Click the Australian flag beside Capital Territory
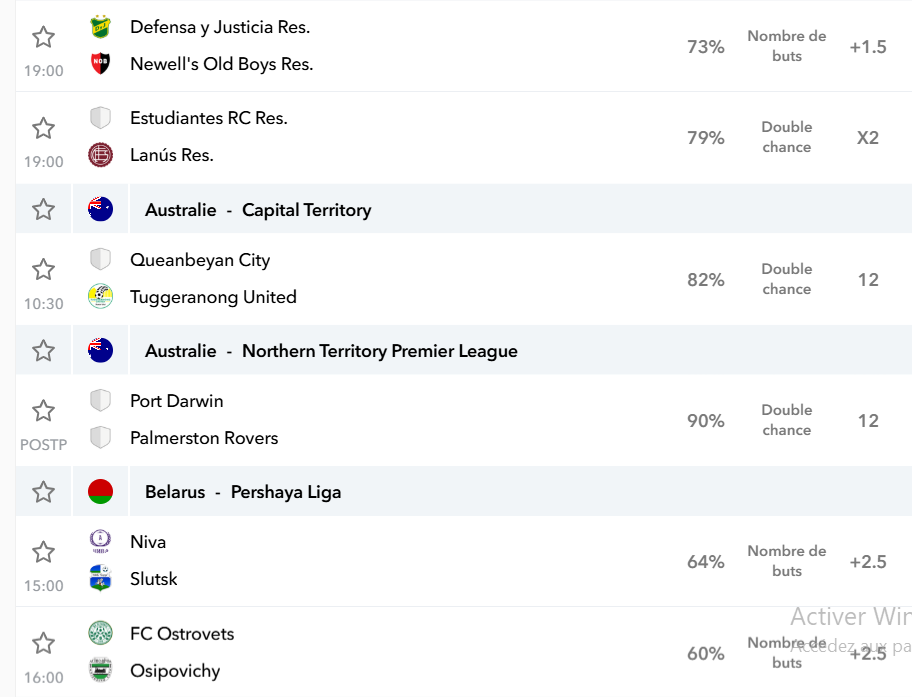Image resolution: width=912 pixels, height=697 pixels. click(x=100, y=209)
